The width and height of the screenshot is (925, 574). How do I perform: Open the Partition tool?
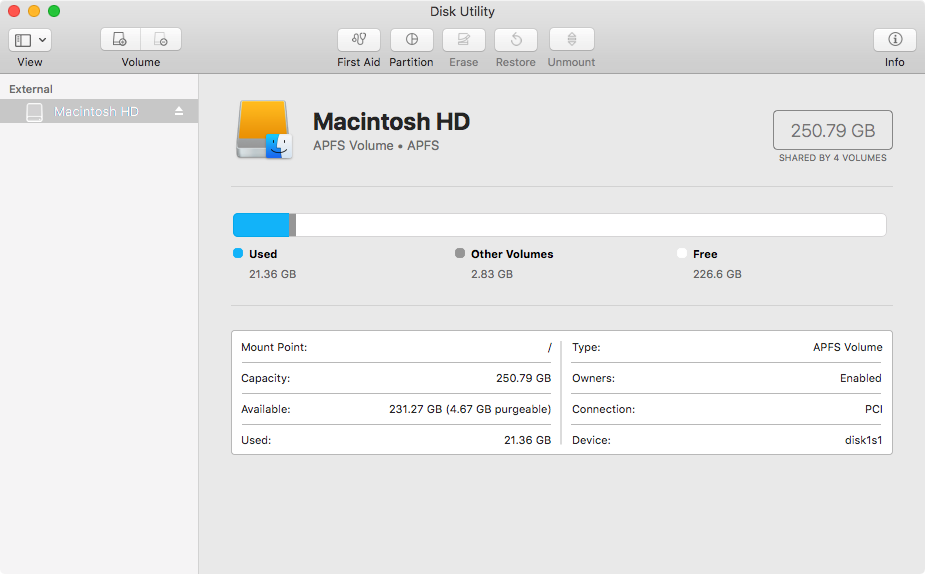412,40
